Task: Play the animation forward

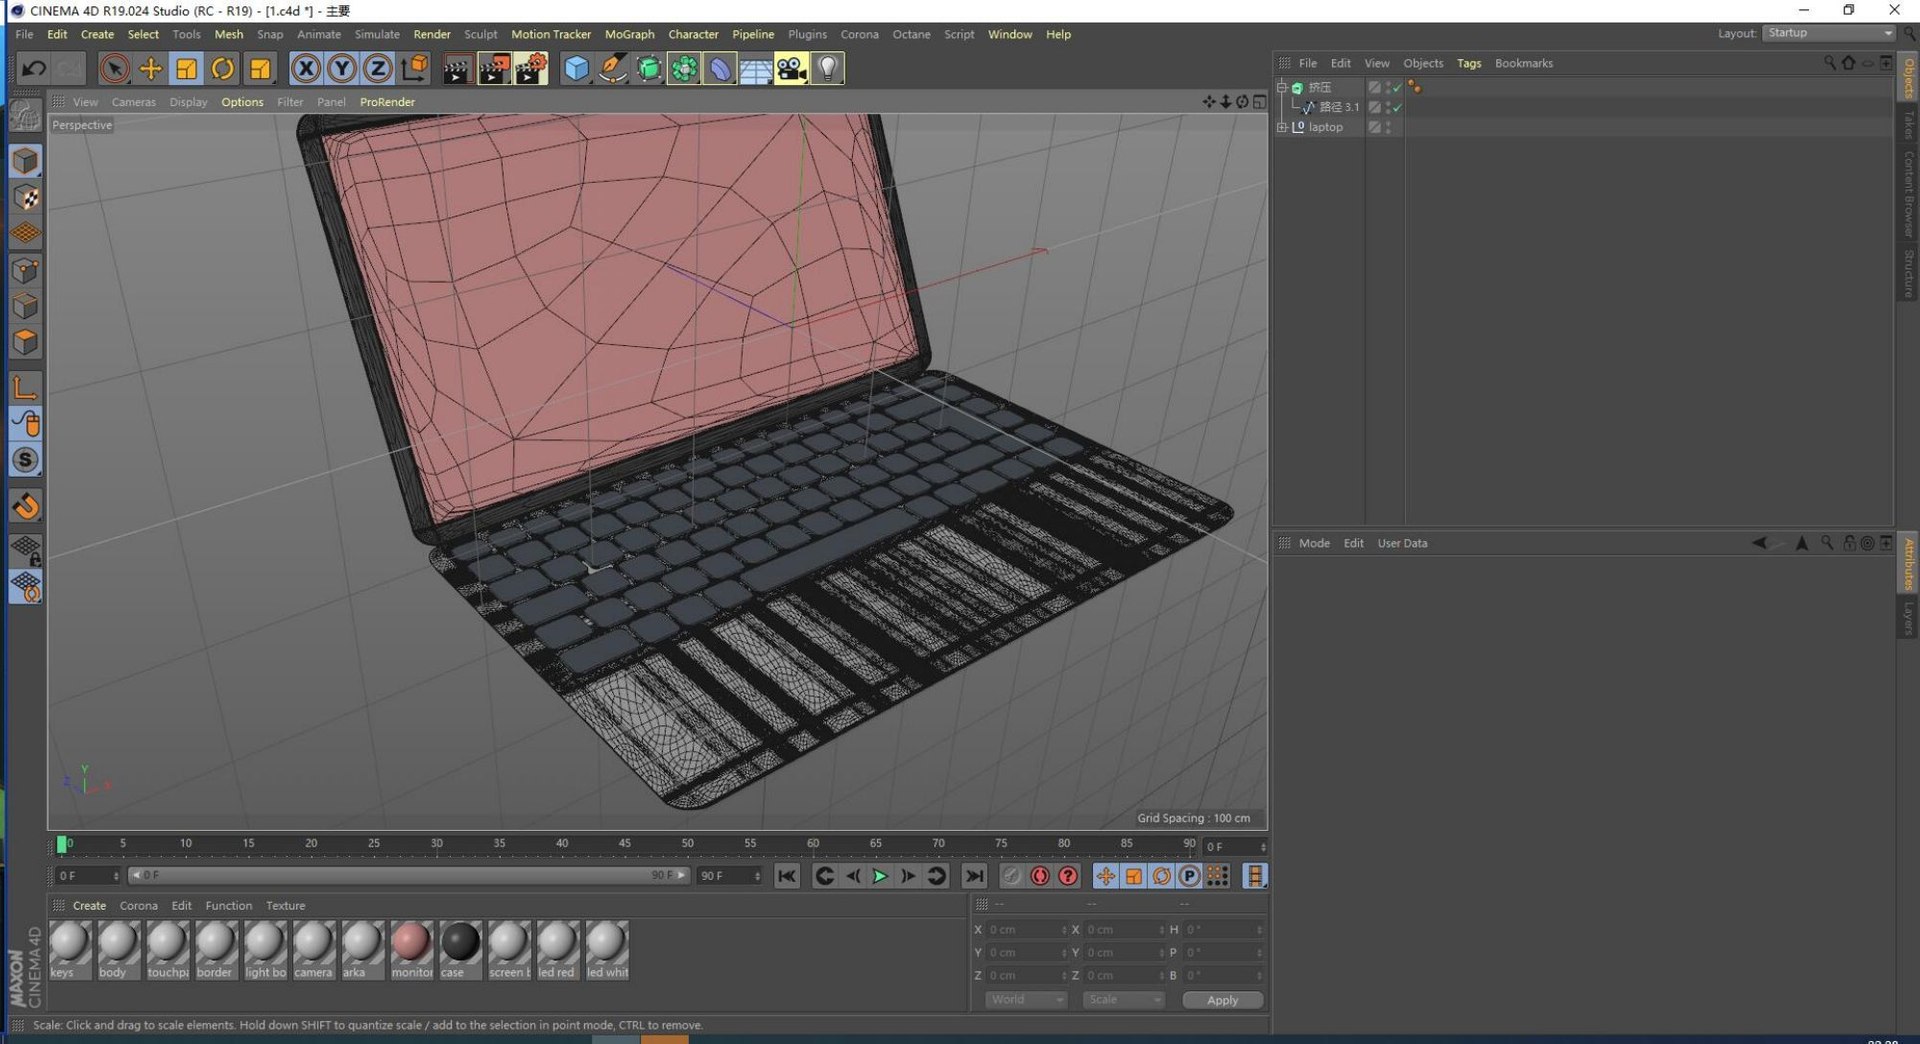Action: [880, 876]
